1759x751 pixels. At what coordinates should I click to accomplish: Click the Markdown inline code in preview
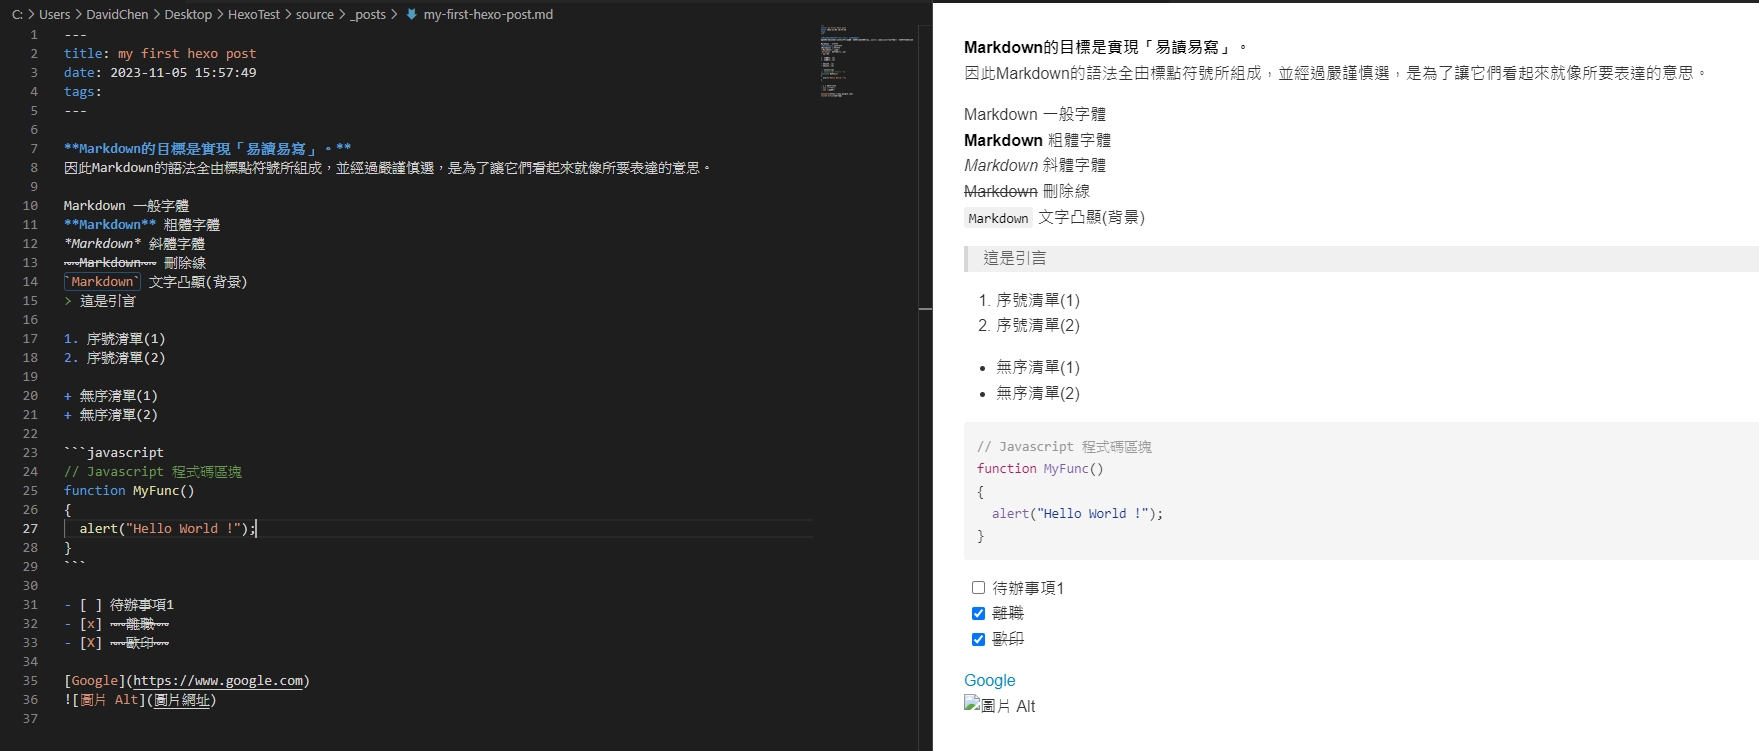(x=998, y=218)
